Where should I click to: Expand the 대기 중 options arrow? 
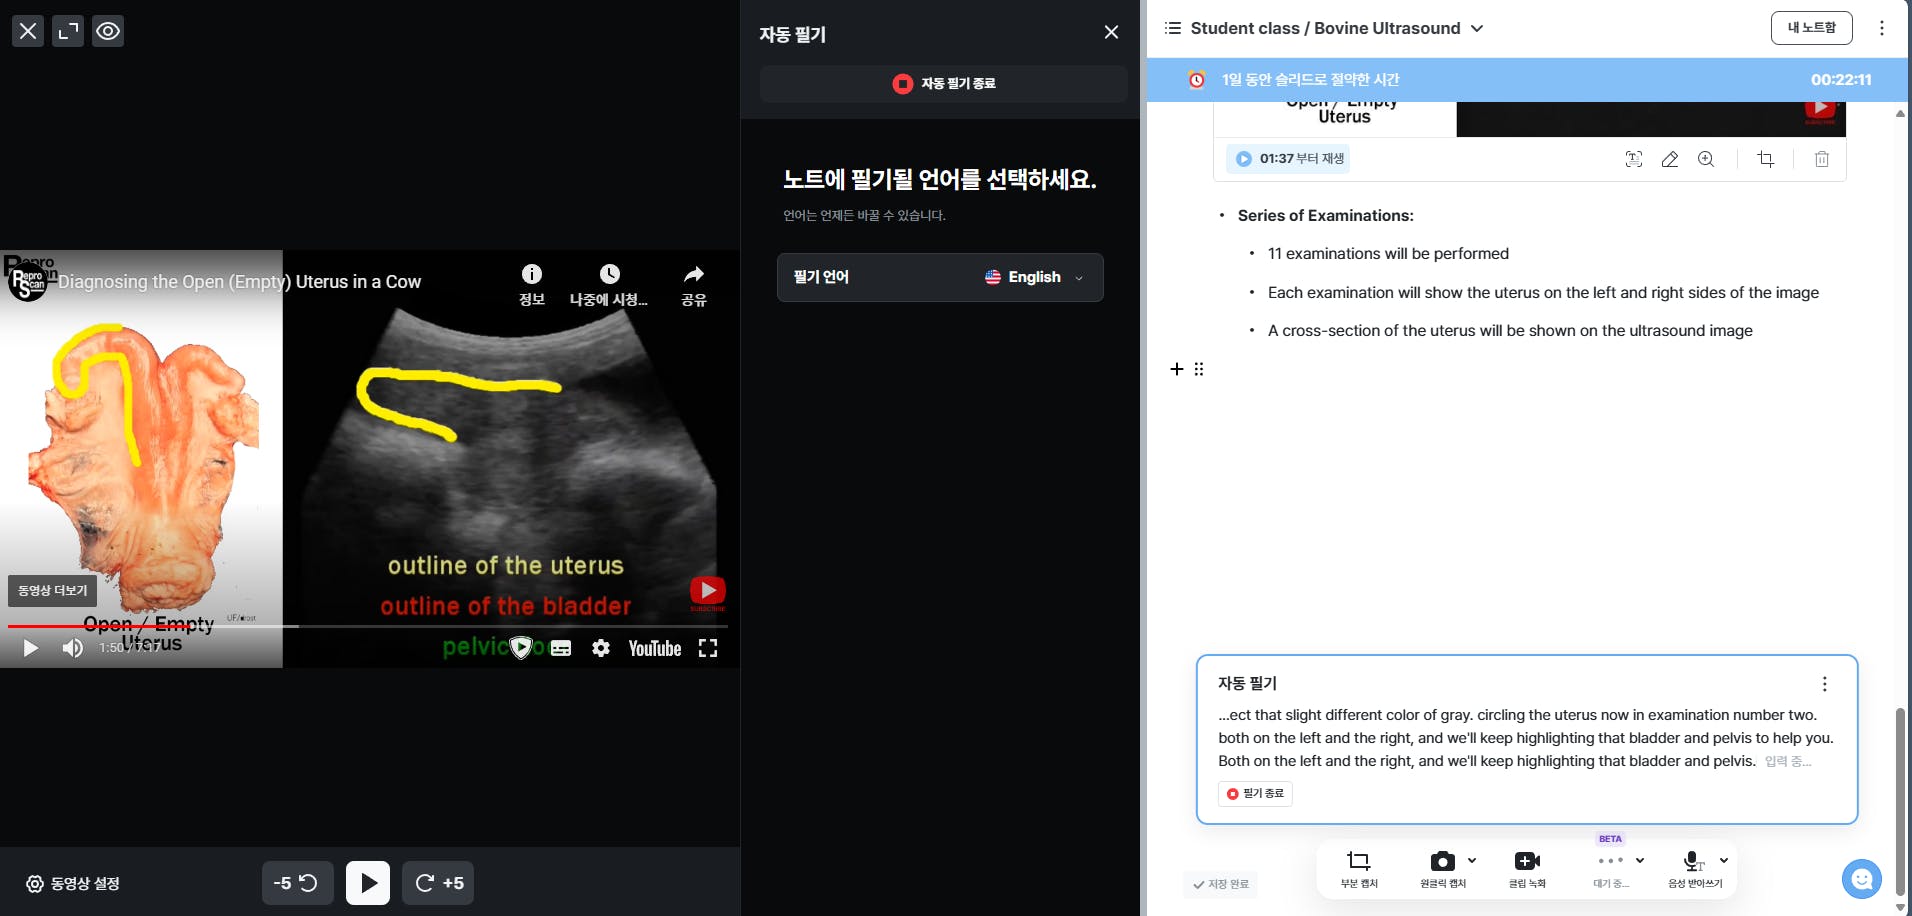(1640, 860)
